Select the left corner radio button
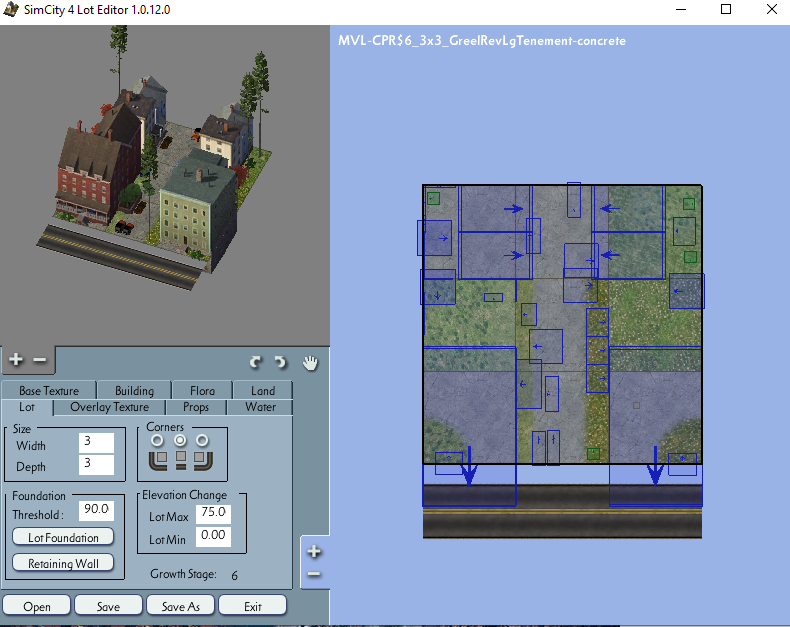The image size is (790, 627). (x=157, y=441)
